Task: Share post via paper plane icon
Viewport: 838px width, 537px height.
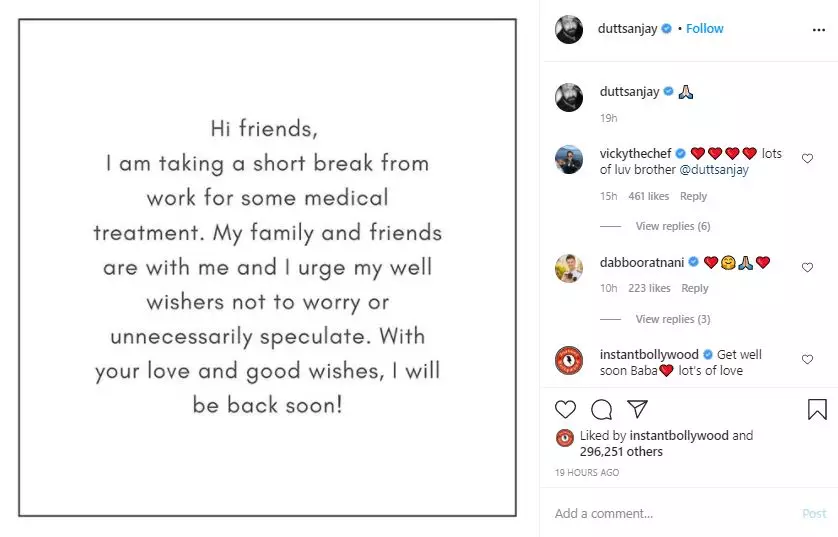Action: coord(637,409)
